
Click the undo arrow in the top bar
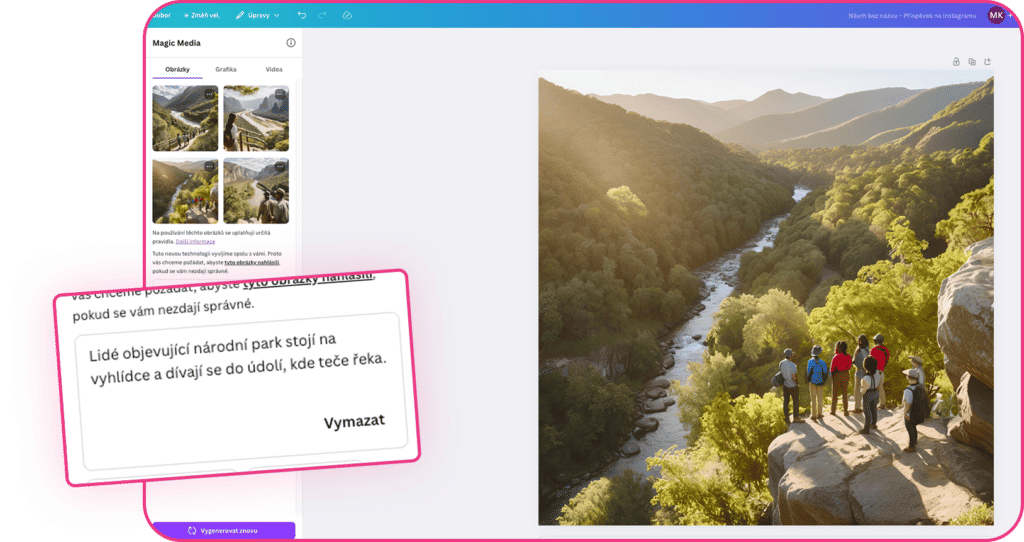click(301, 15)
